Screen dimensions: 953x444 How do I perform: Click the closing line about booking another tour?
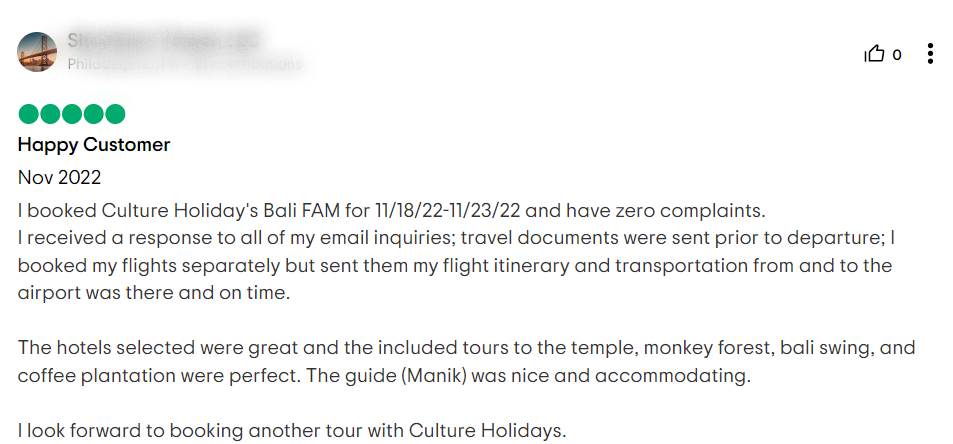(292, 431)
